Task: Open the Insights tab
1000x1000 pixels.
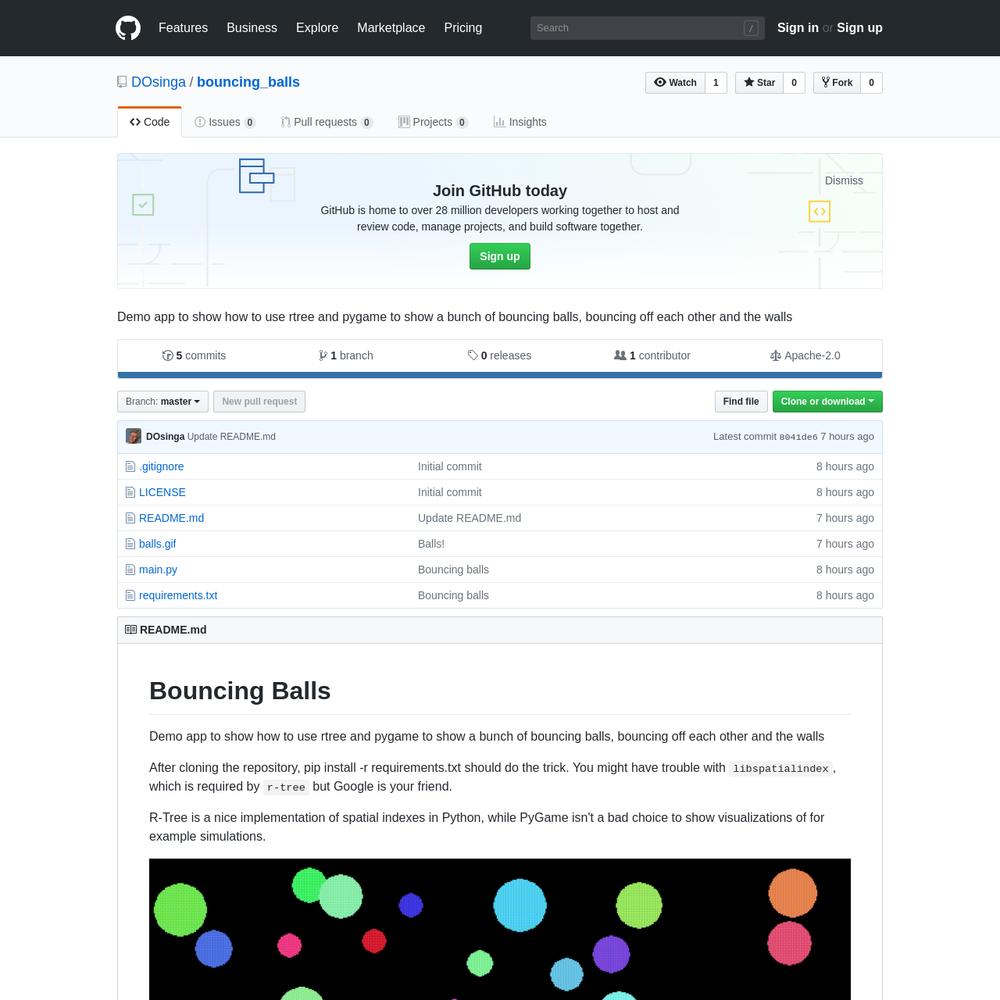Action: tap(520, 122)
